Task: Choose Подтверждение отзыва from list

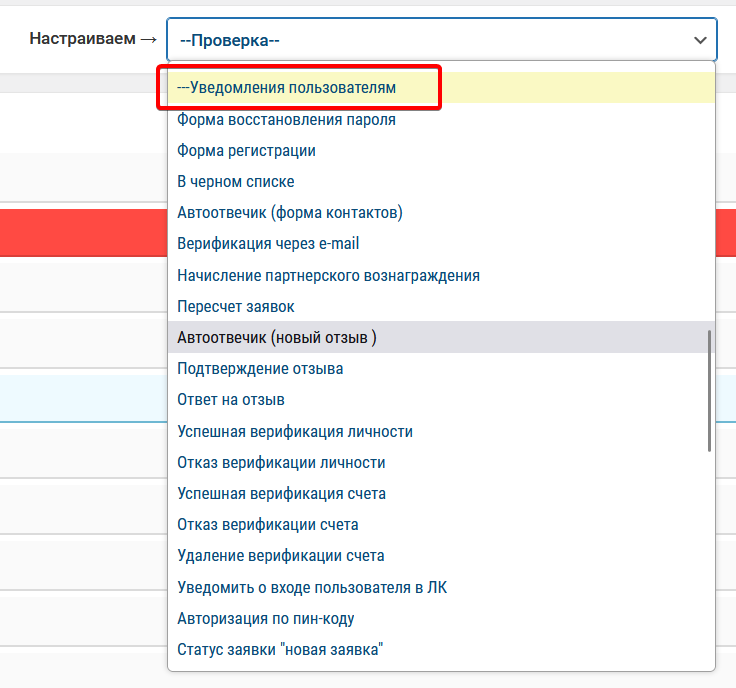Action: (x=260, y=369)
